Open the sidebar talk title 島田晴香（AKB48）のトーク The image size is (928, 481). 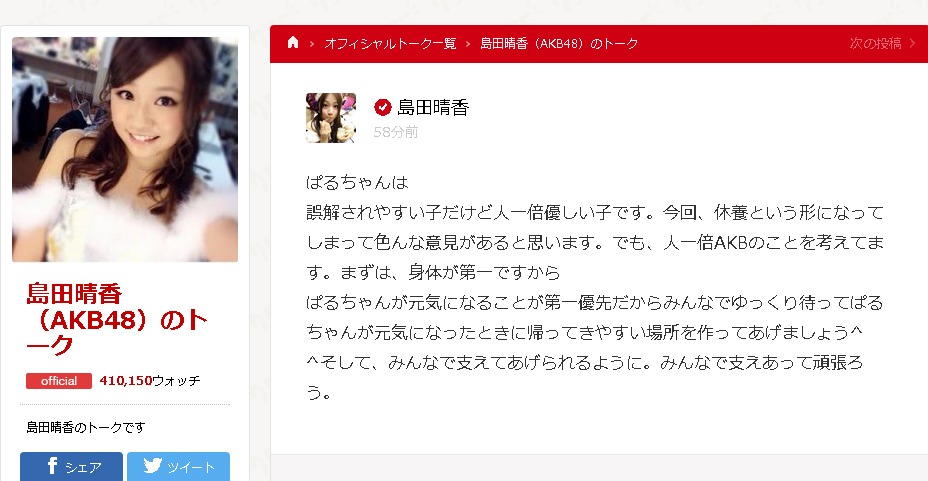click(117, 319)
